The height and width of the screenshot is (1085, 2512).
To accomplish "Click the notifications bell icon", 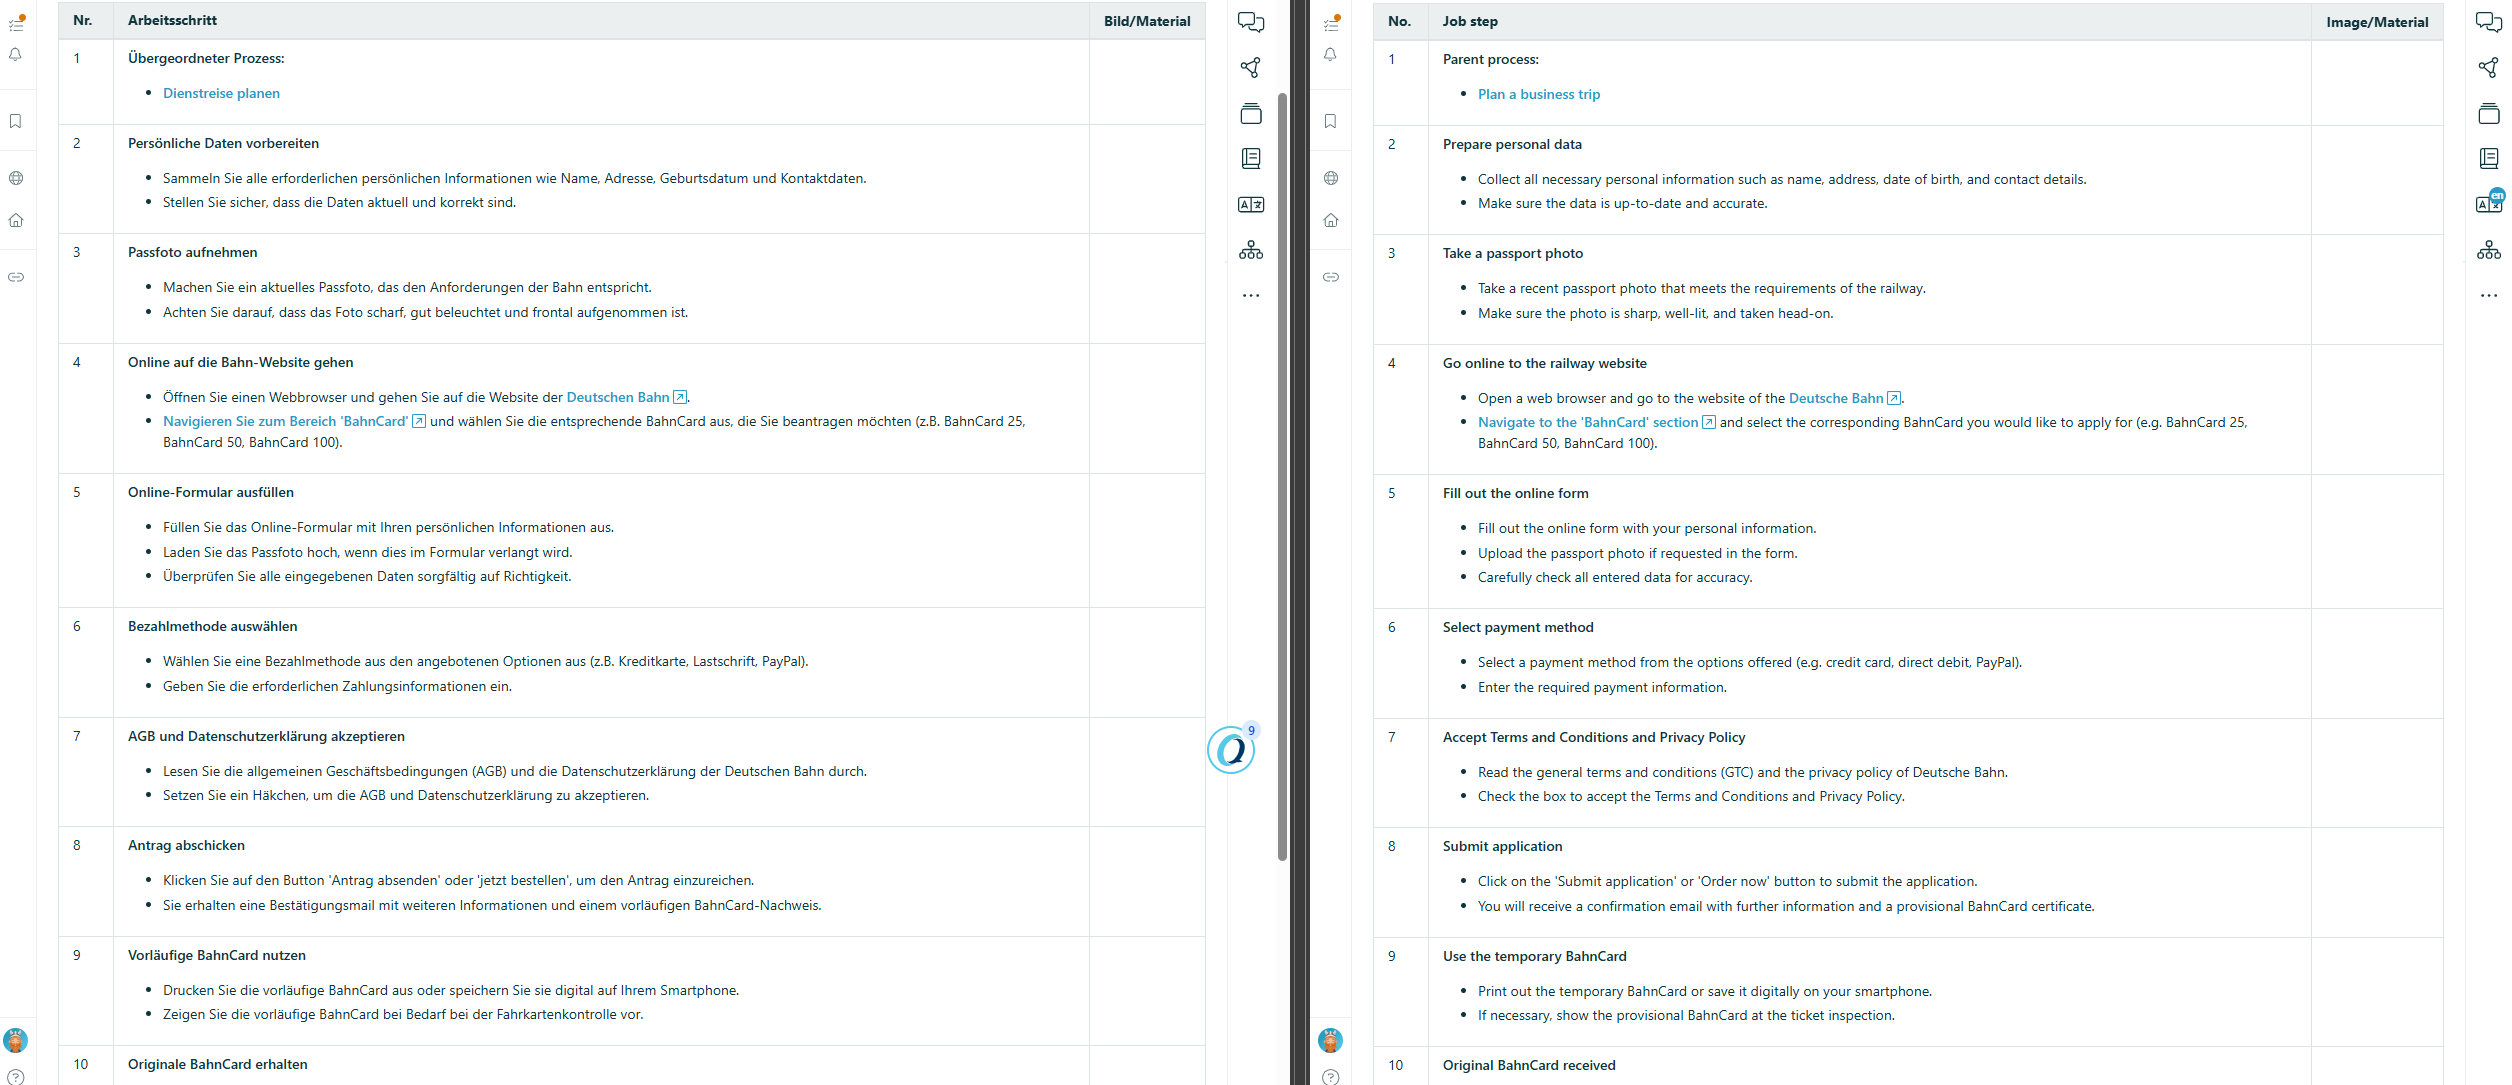I will tap(16, 55).
